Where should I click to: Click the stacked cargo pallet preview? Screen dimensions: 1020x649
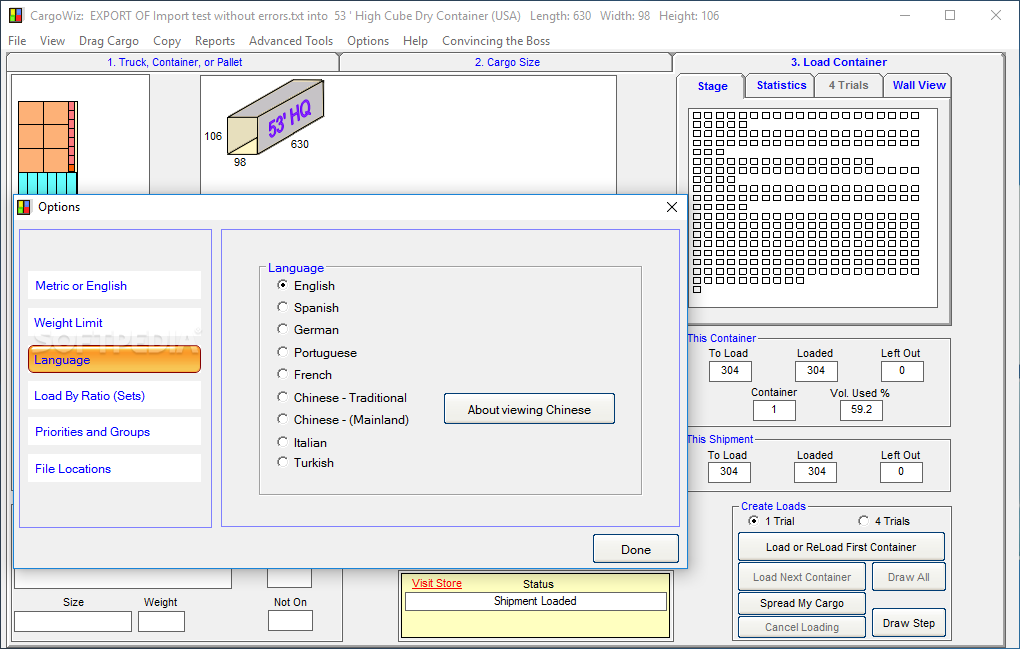point(47,148)
